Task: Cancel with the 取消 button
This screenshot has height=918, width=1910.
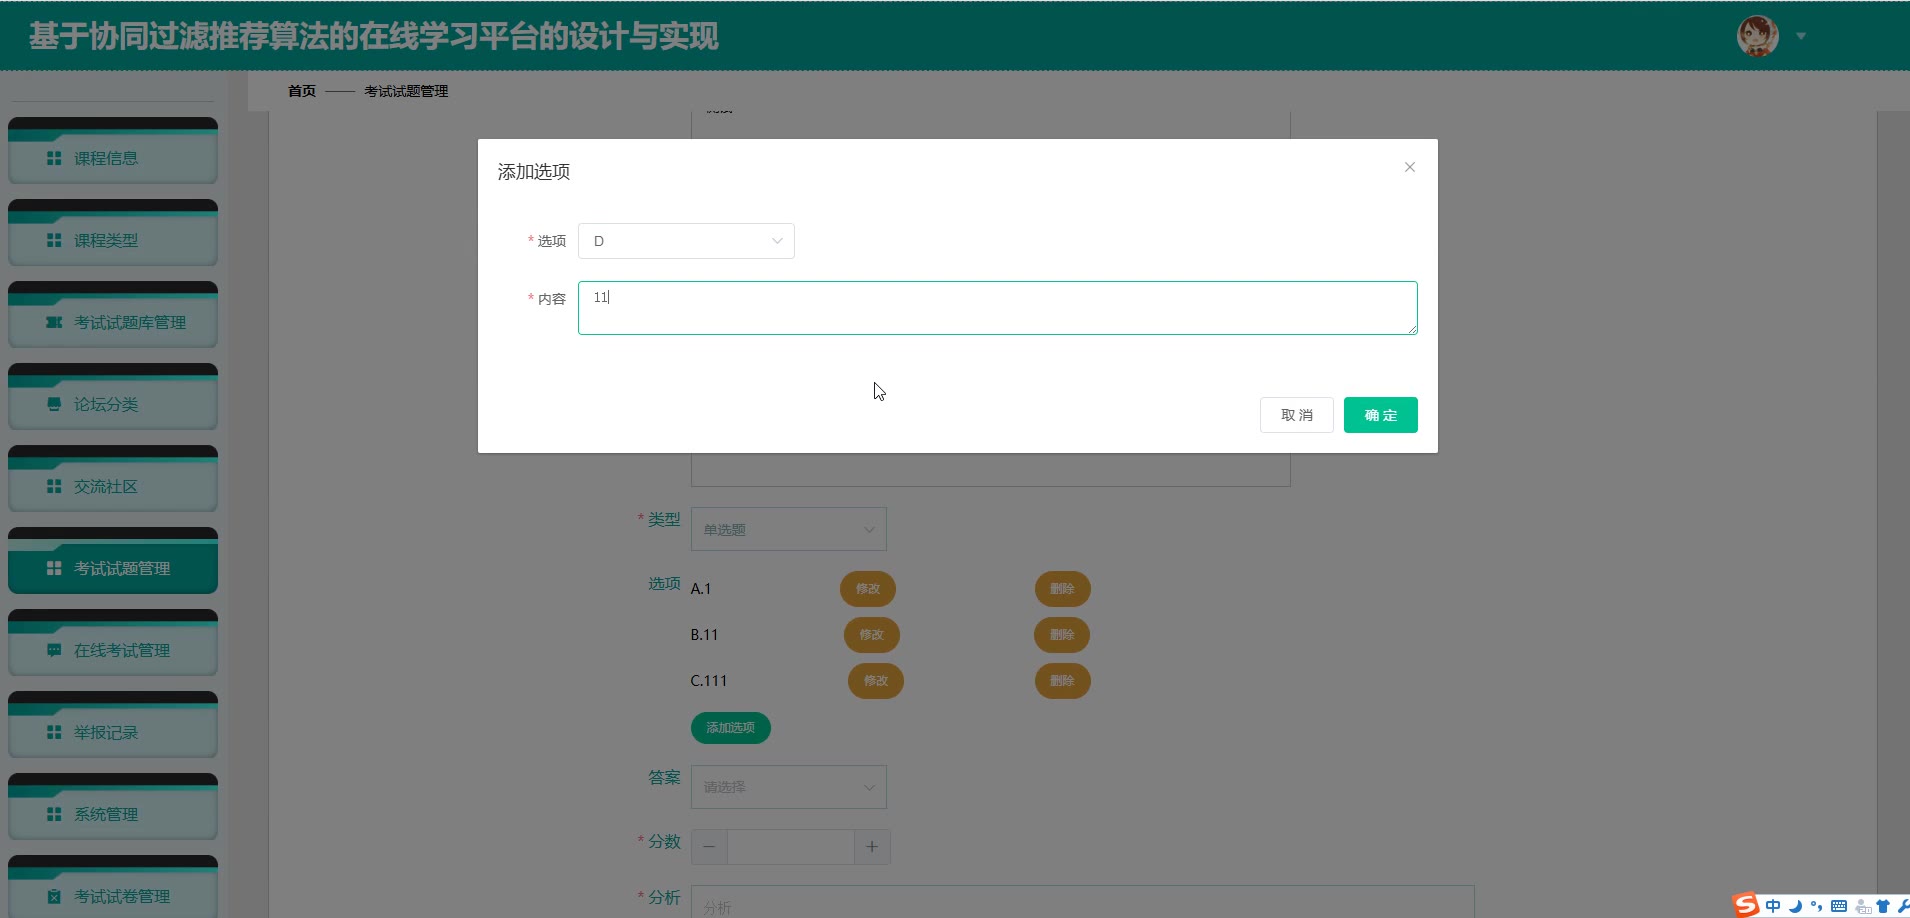Action: 1296,415
